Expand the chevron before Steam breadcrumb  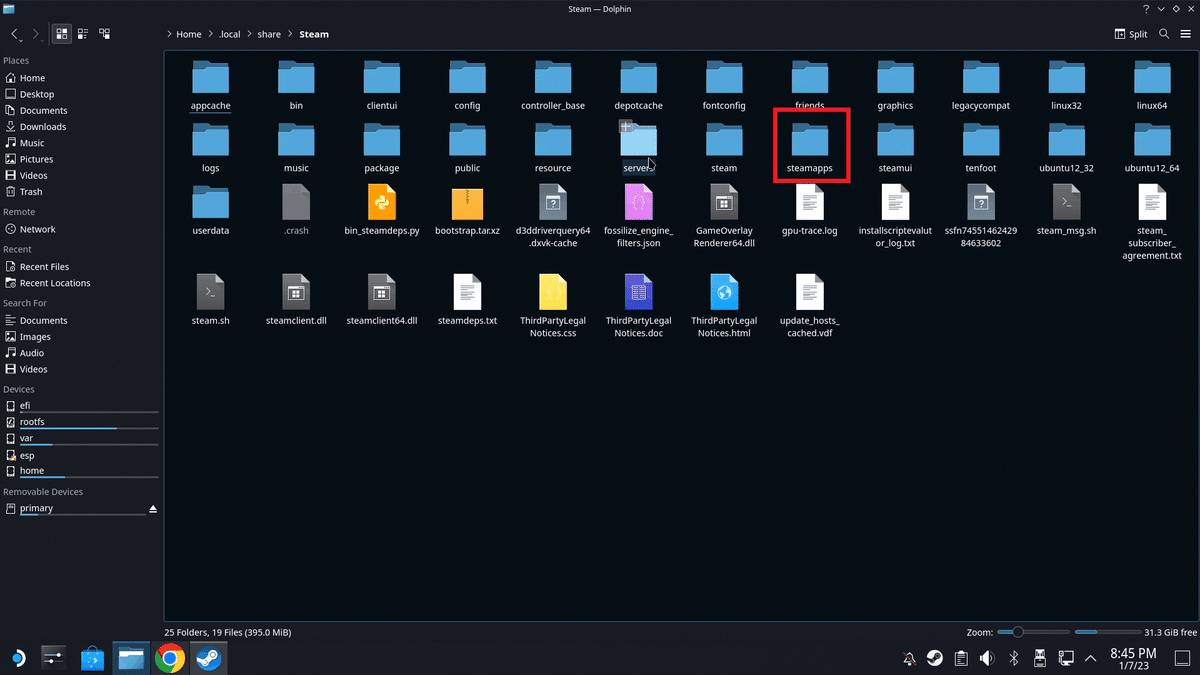[291, 34]
